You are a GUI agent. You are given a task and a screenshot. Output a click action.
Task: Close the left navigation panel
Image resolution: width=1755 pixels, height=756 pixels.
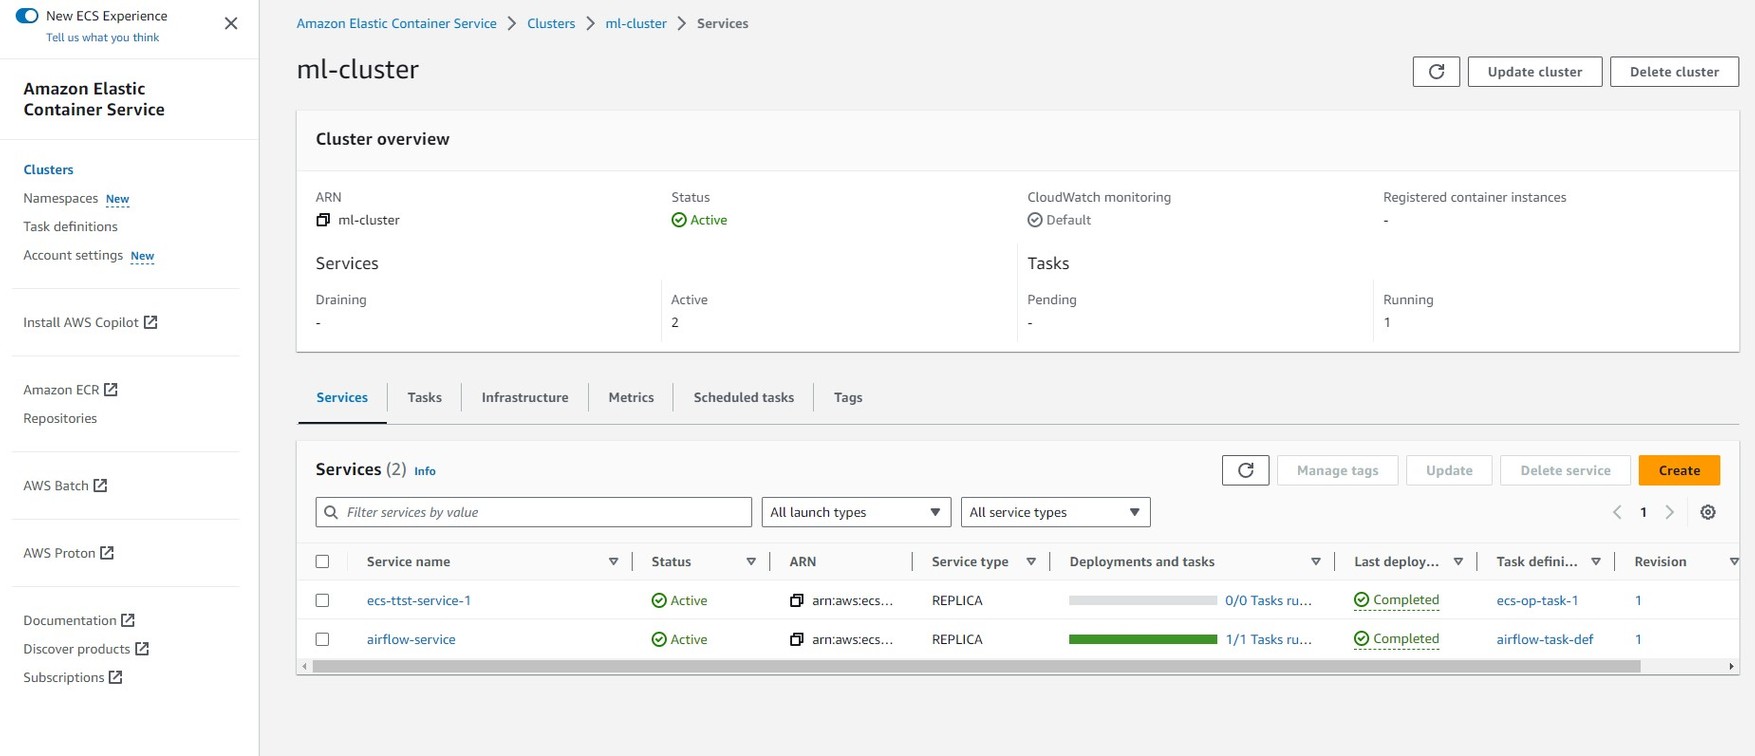pos(231,23)
